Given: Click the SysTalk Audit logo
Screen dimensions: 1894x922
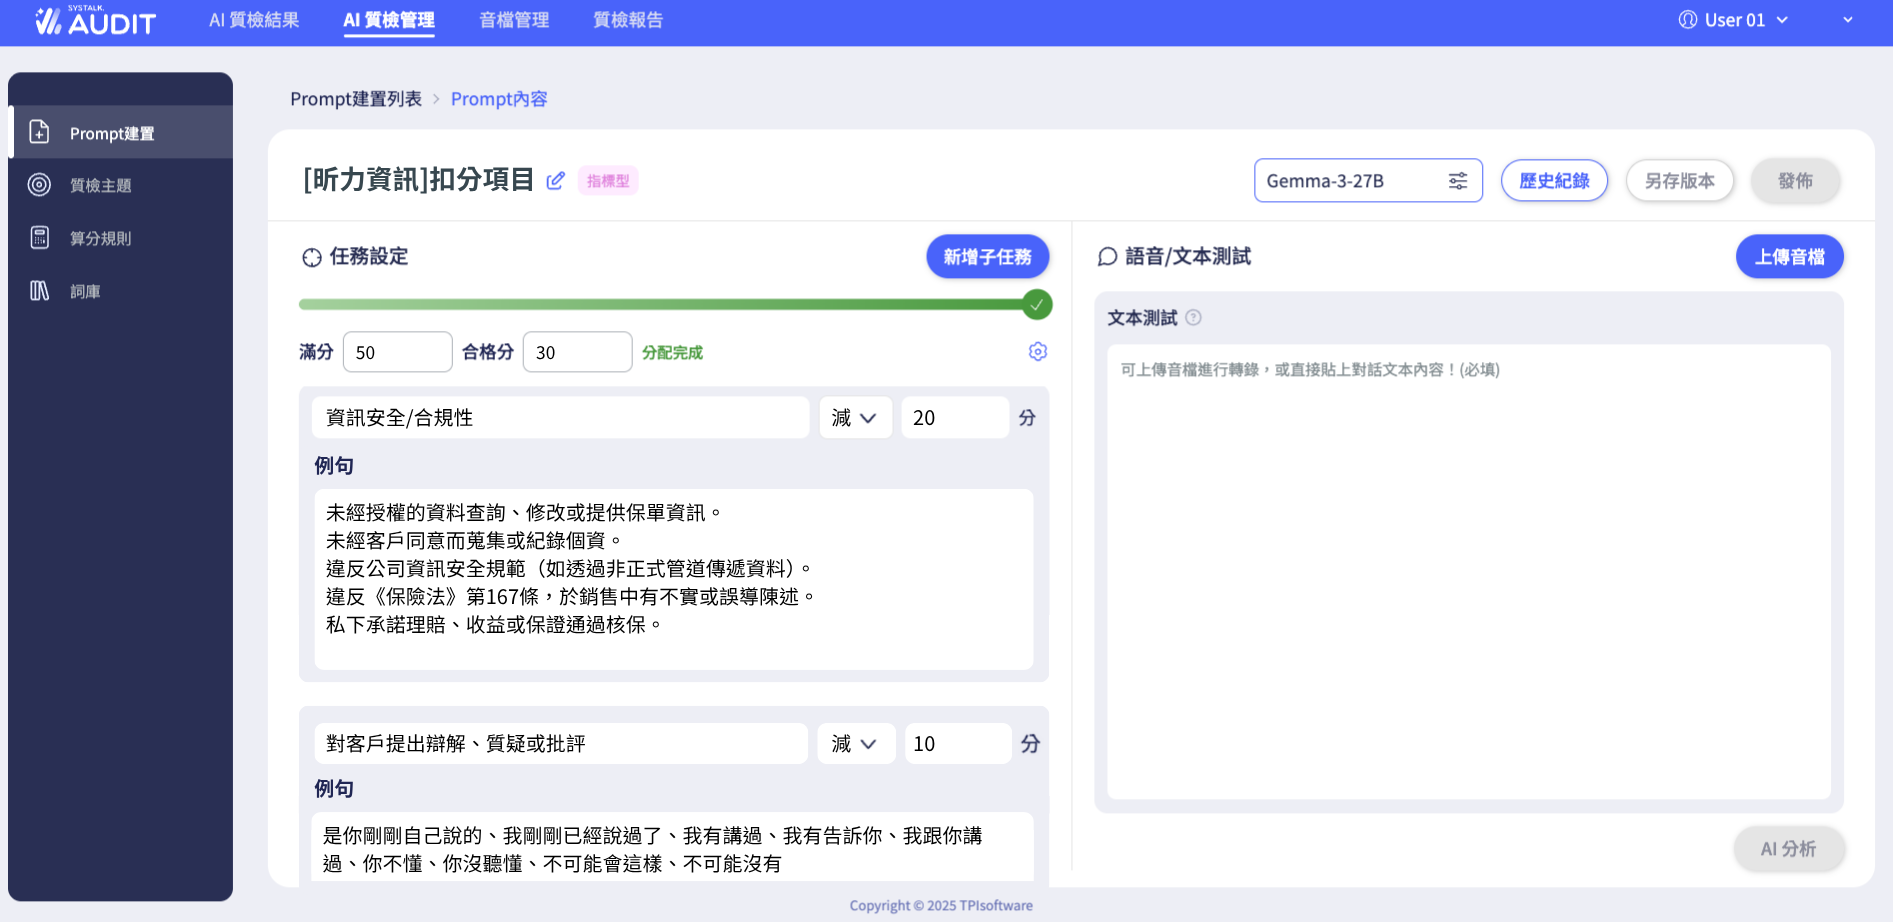Looking at the screenshot, I should 96,21.
